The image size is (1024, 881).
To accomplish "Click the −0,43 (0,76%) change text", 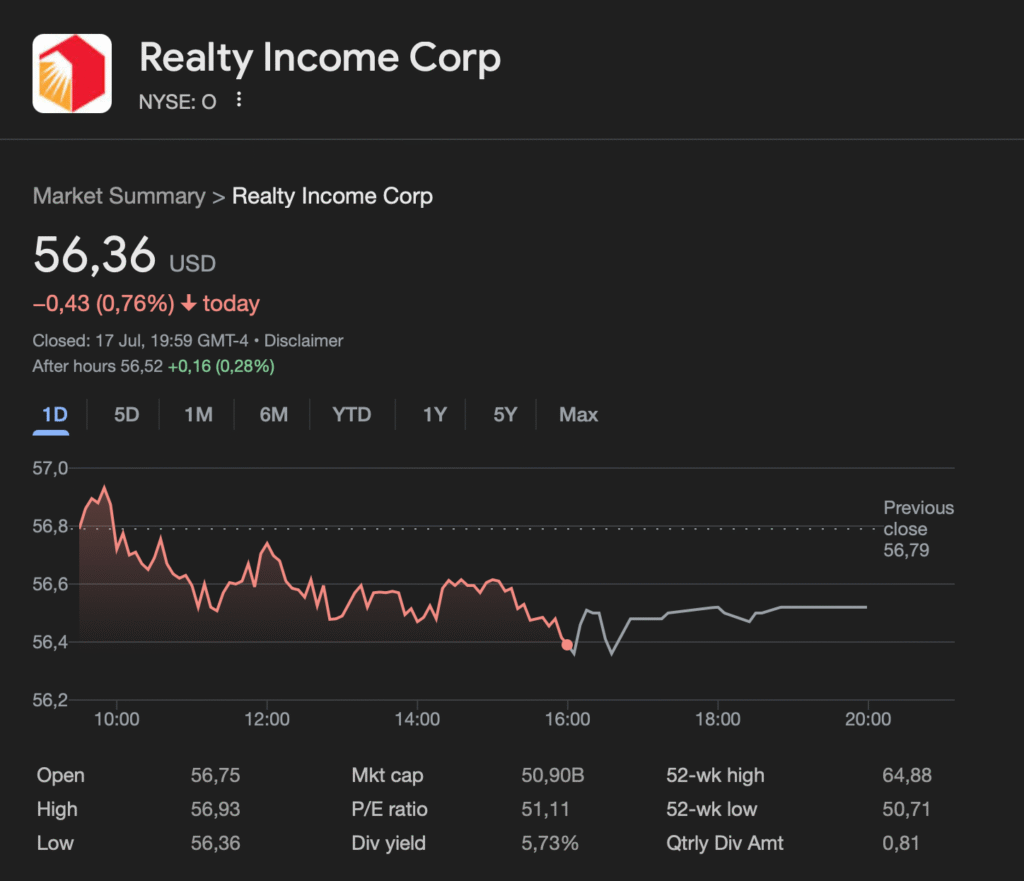I will click(104, 304).
